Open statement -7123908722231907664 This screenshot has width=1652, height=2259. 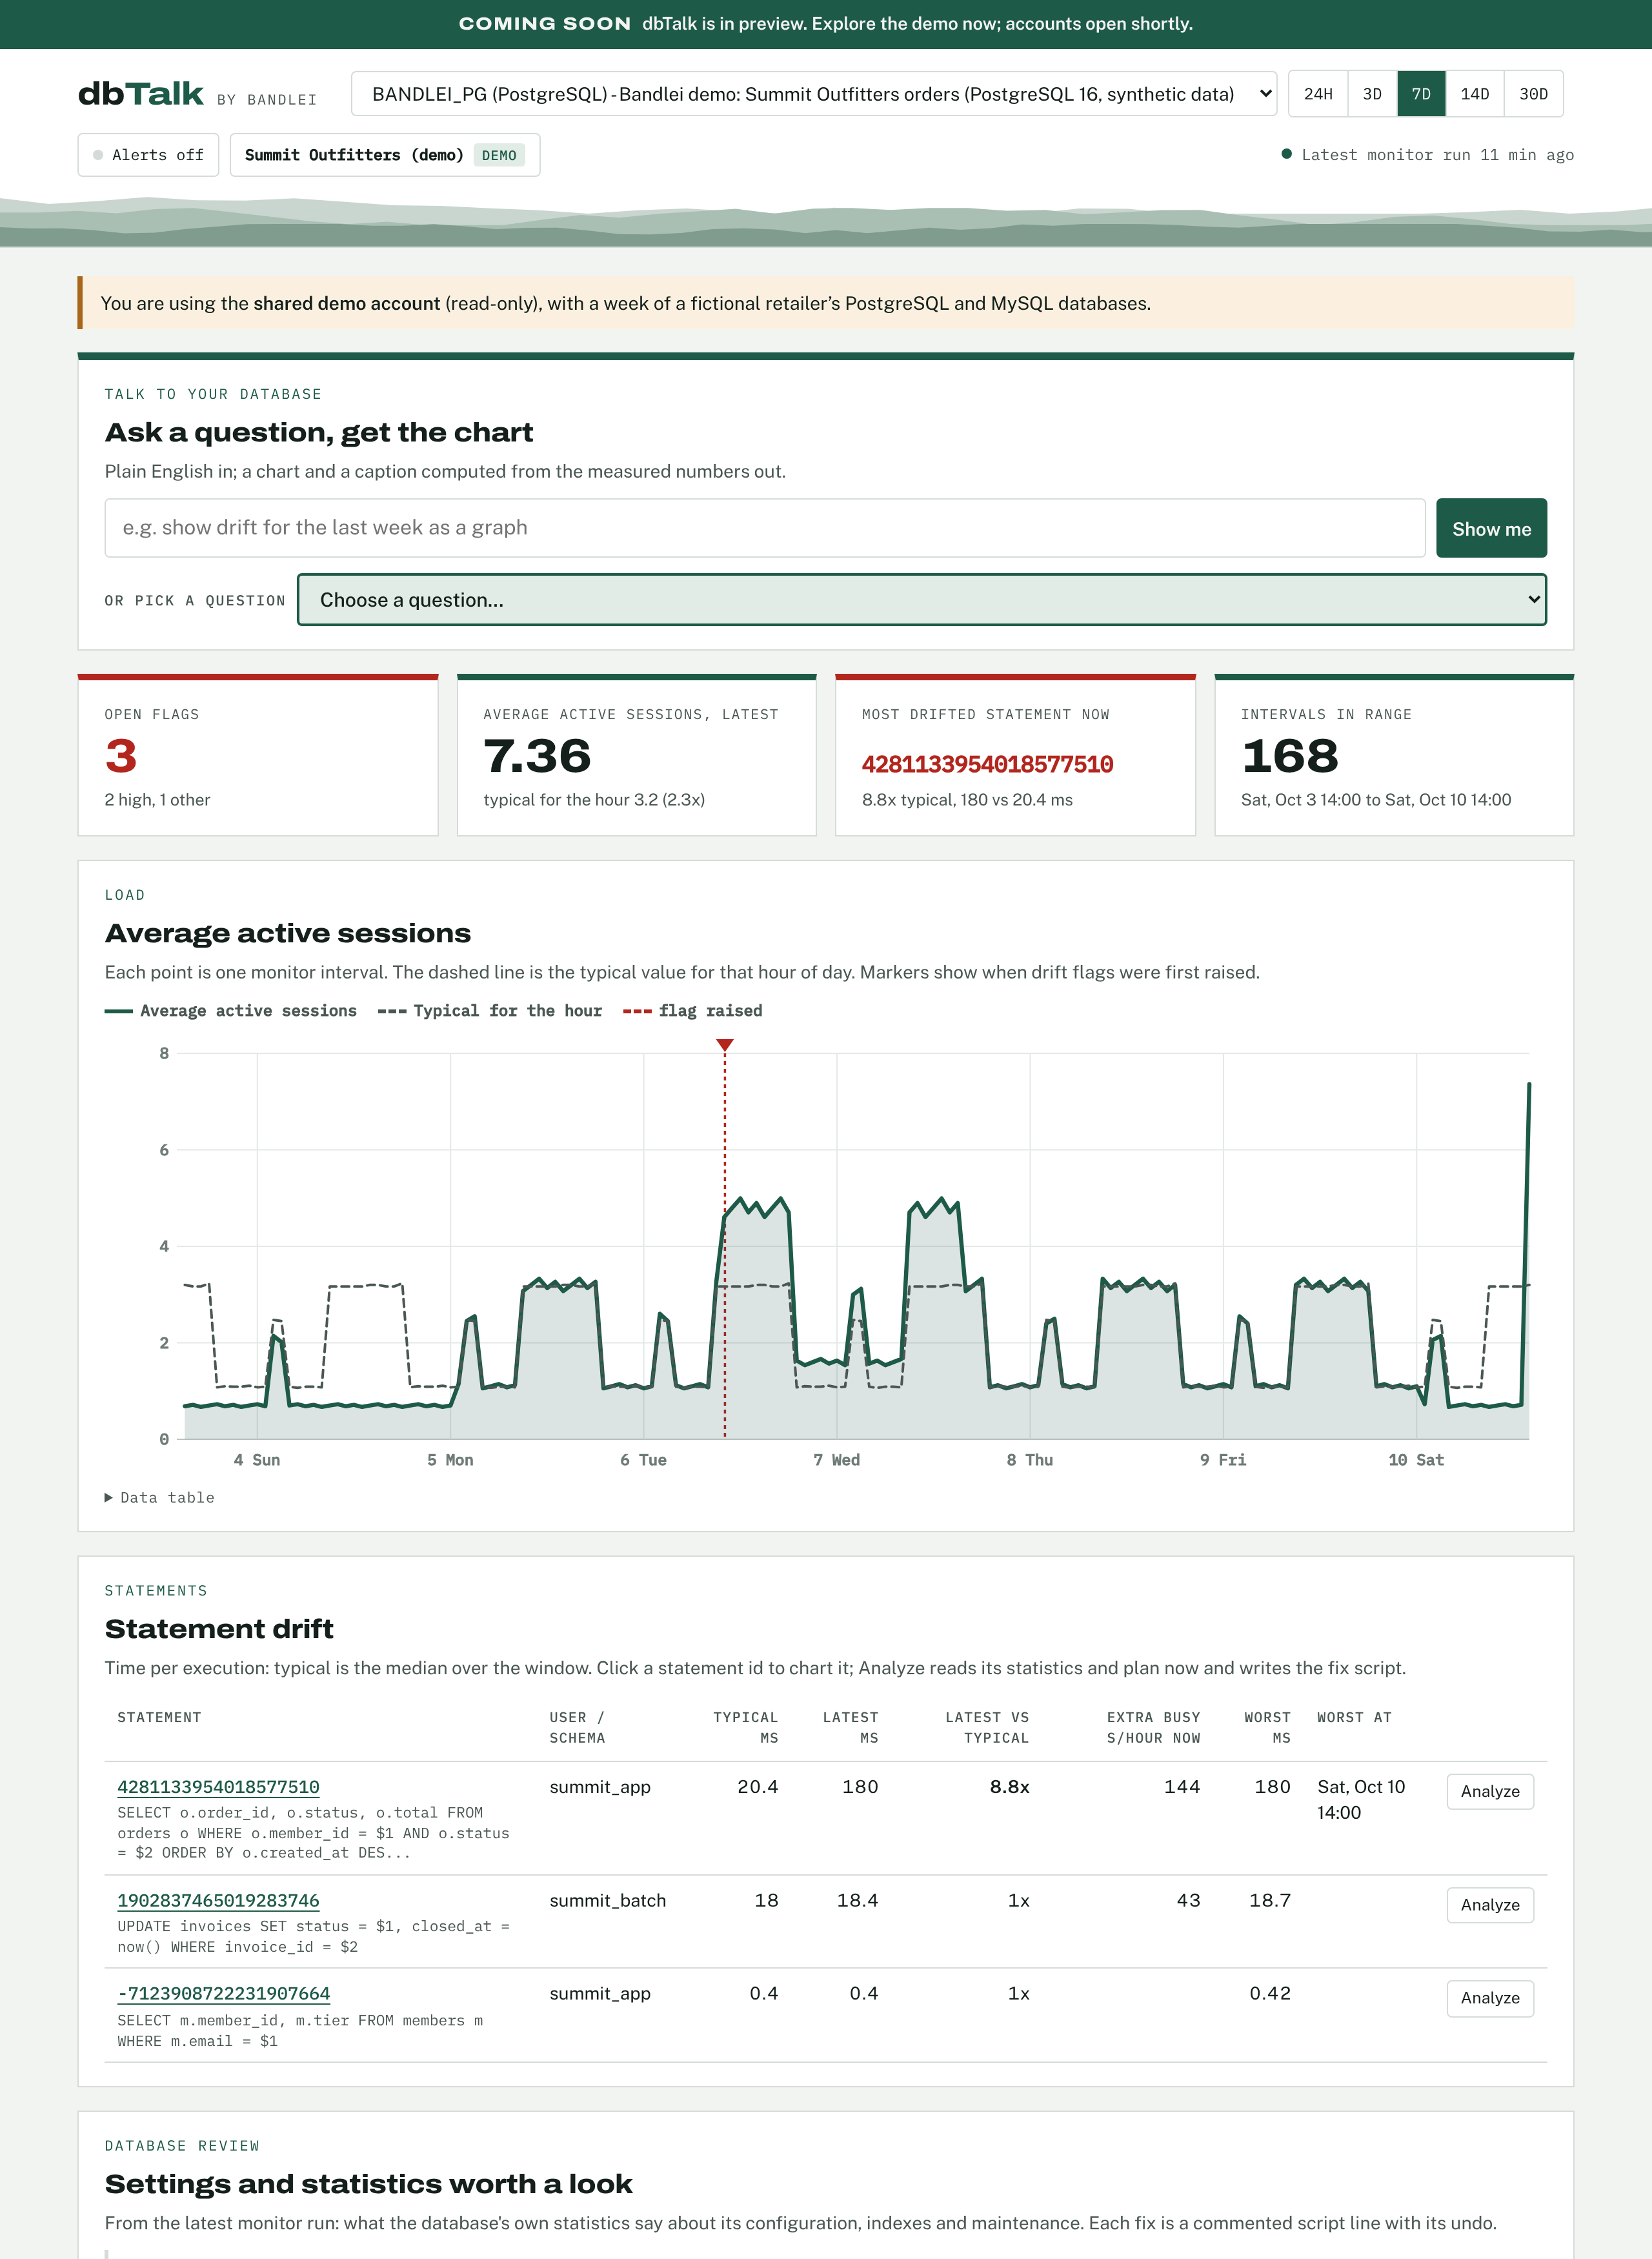click(x=224, y=1994)
